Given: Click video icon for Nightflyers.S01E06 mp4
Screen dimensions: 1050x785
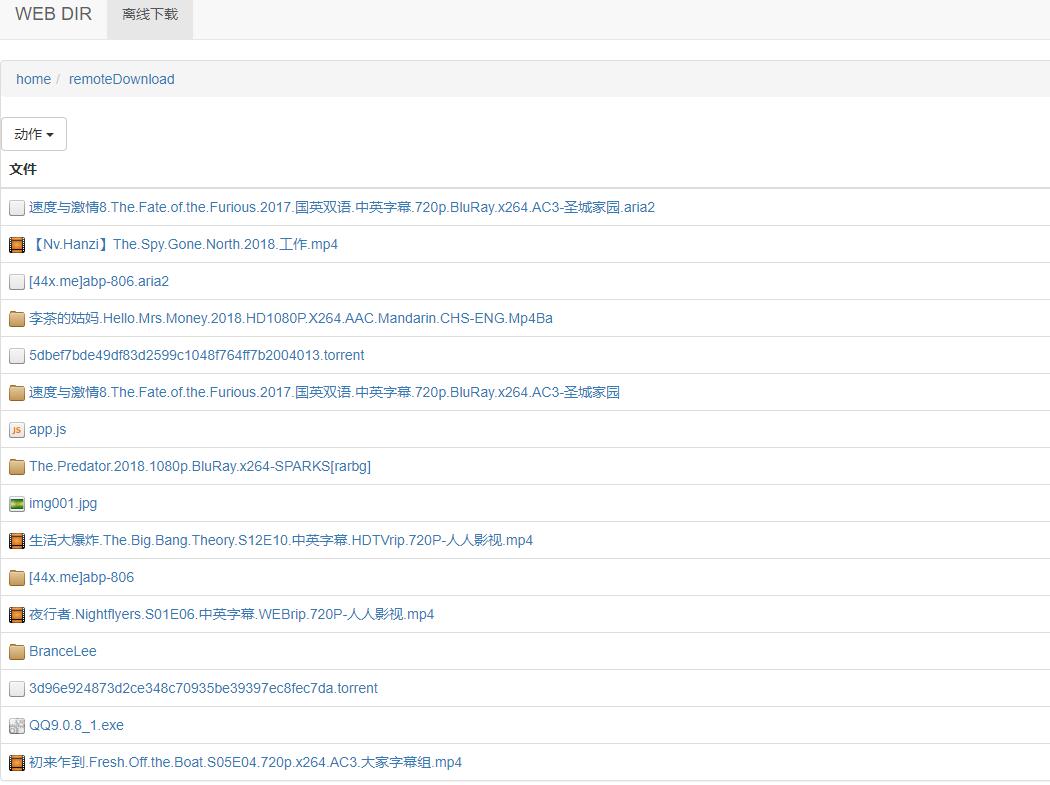Looking at the screenshot, I should 17,615.
